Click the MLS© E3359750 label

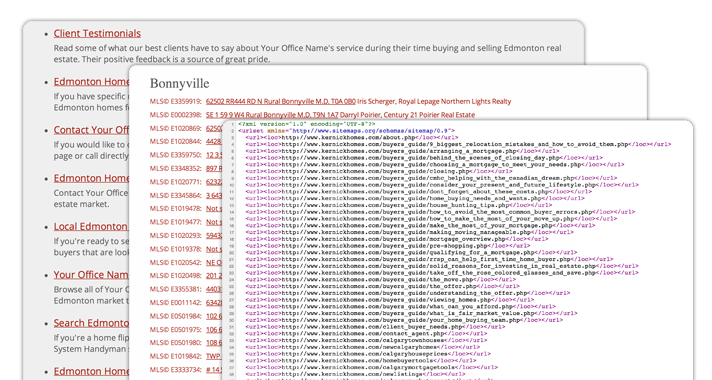(x=176, y=155)
